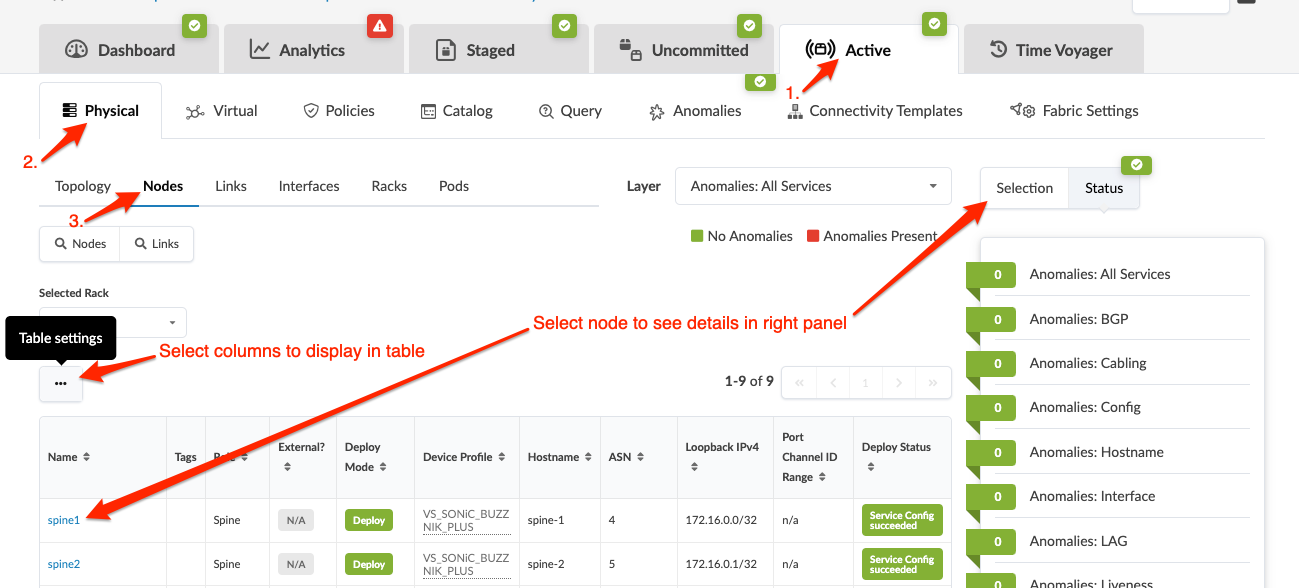Sort table by Name column
The width and height of the screenshot is (1299, 588).
(x=69, y=457)
